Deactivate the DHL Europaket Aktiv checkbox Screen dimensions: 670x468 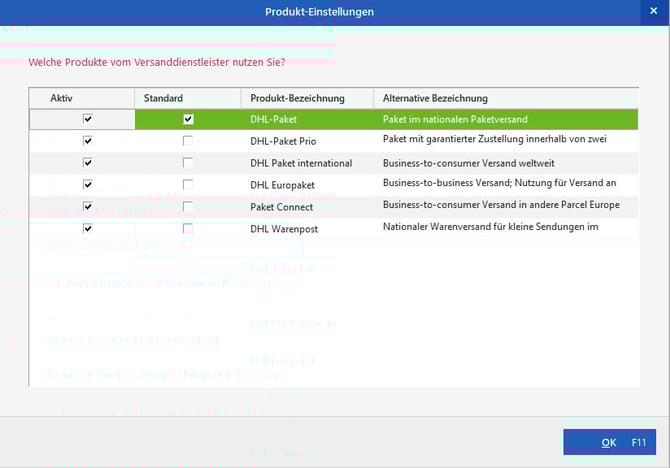[x=88, y=185]
